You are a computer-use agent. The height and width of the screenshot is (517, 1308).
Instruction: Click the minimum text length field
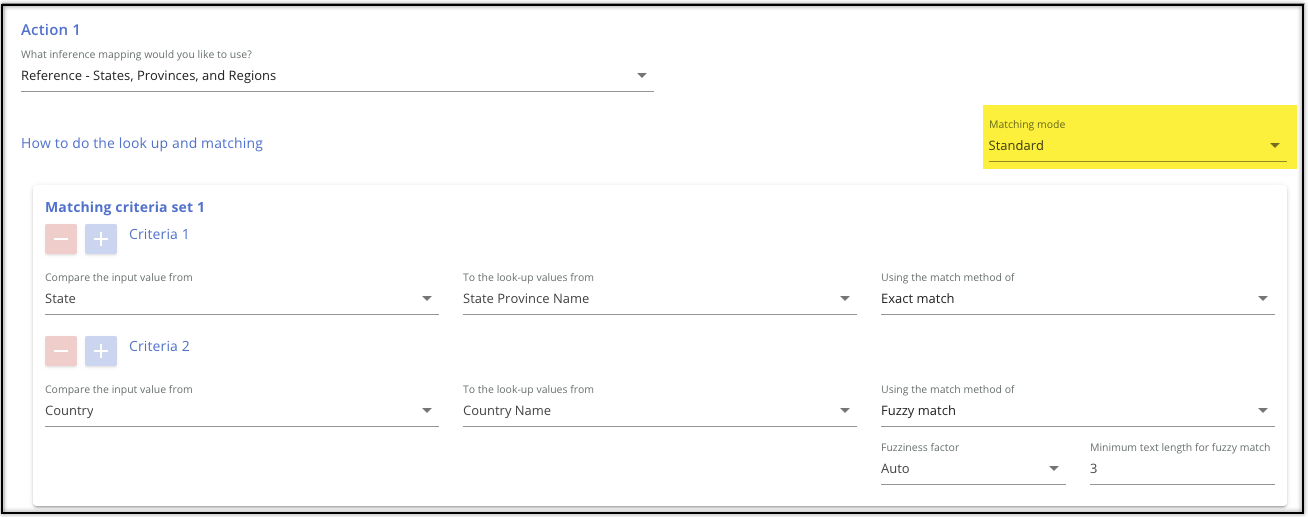pyautogui.click(x=1182, y=469)
